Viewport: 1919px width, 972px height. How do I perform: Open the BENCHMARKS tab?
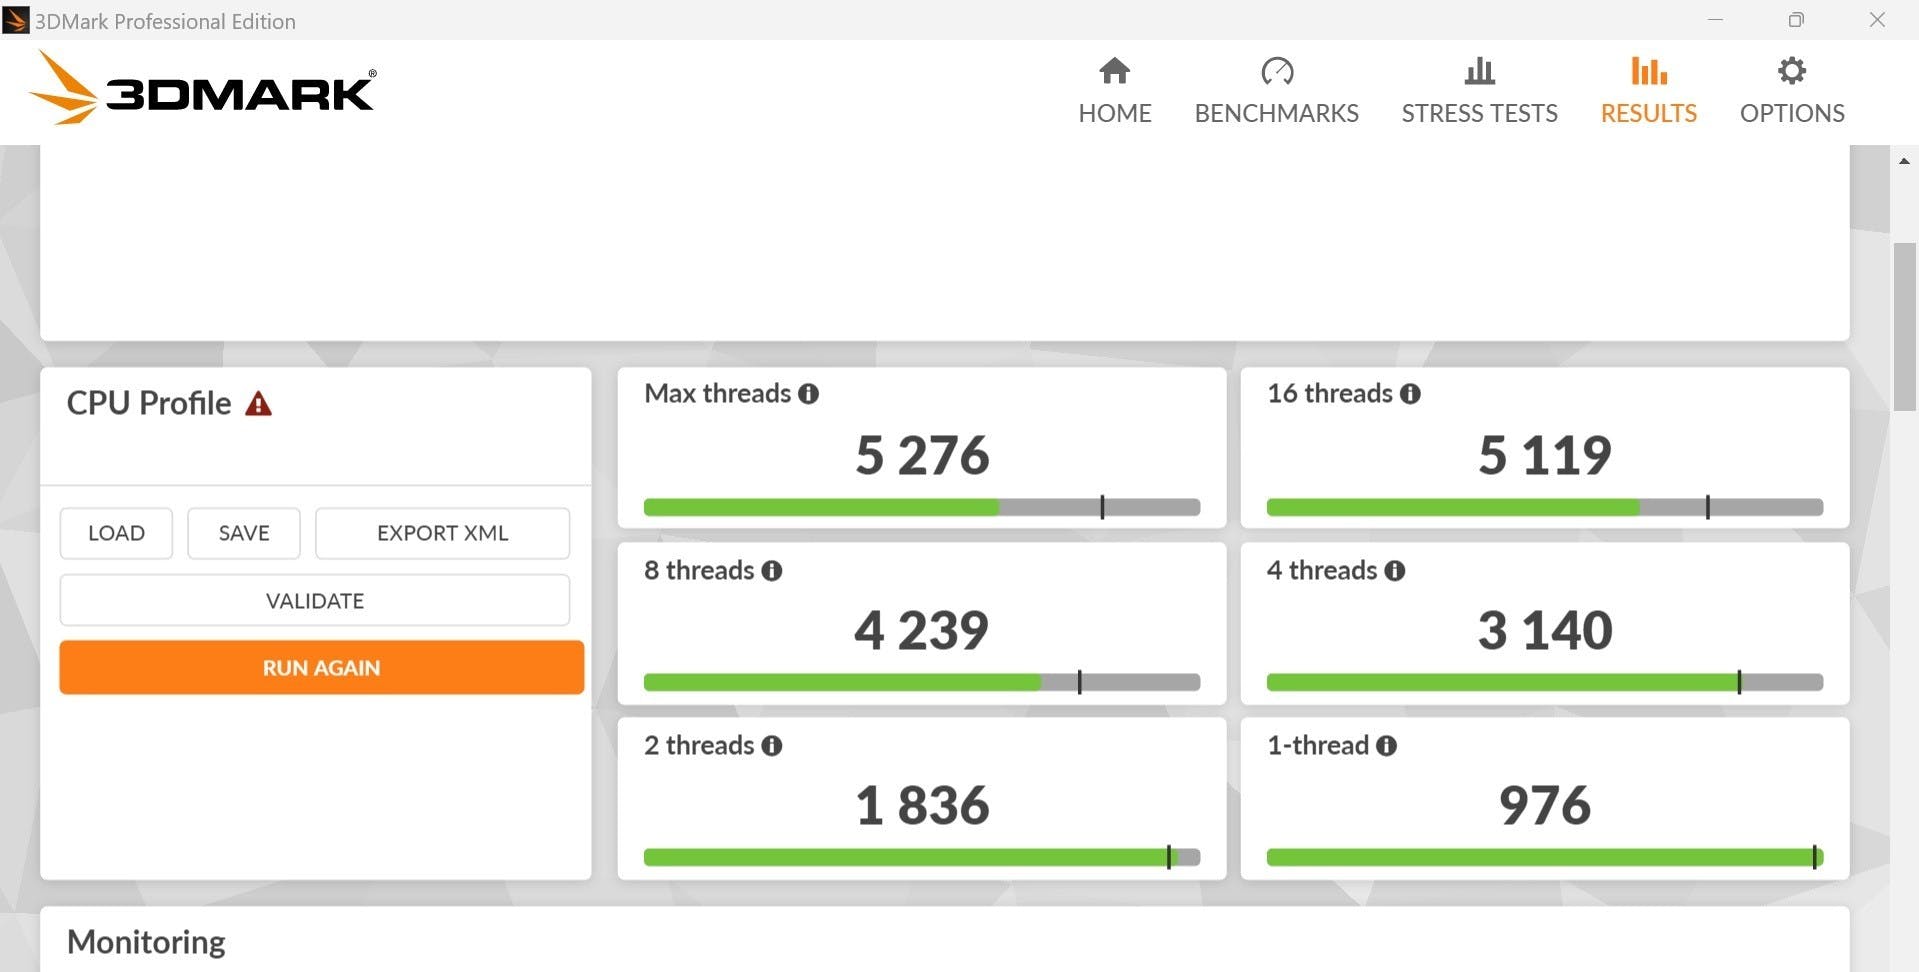1276,91
